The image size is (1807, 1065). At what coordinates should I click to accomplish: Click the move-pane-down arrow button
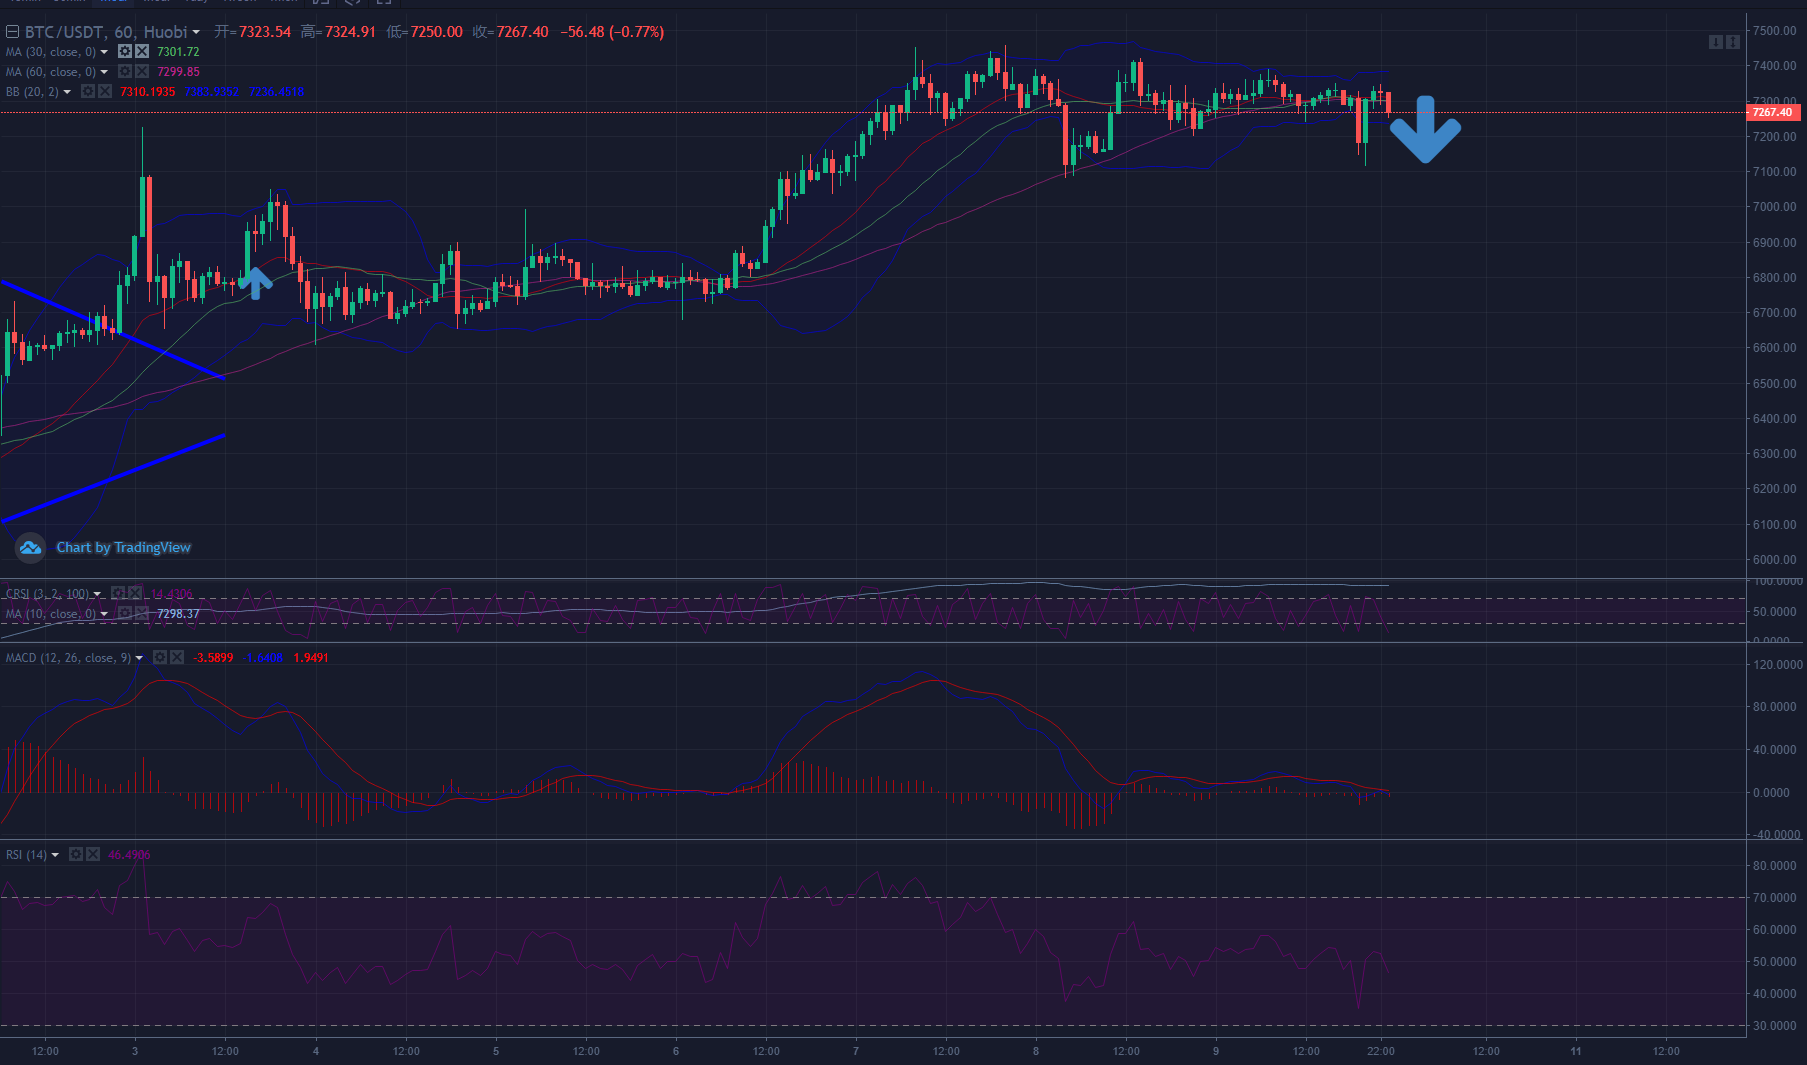[x=1715, y=42]
